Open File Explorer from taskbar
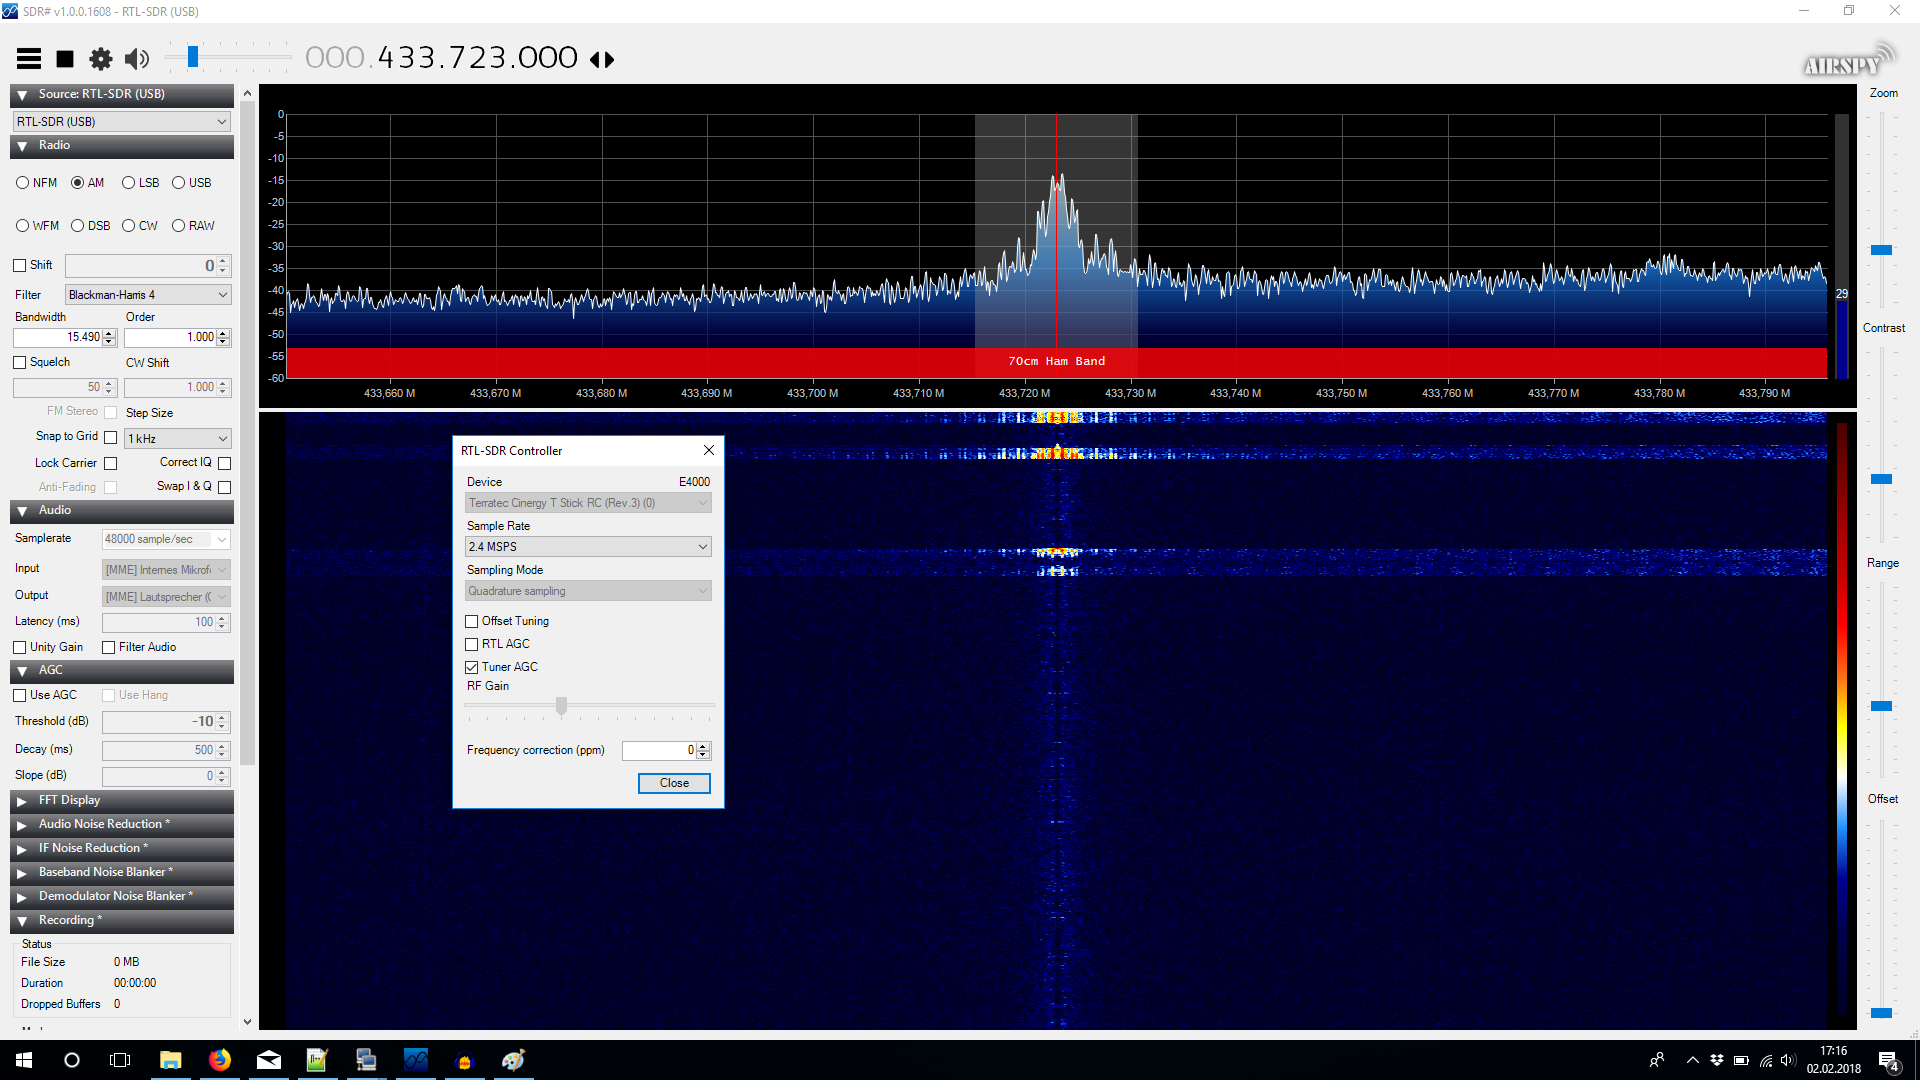The height and width of the screenshot is (1080, 1920). click(171, 1060)
